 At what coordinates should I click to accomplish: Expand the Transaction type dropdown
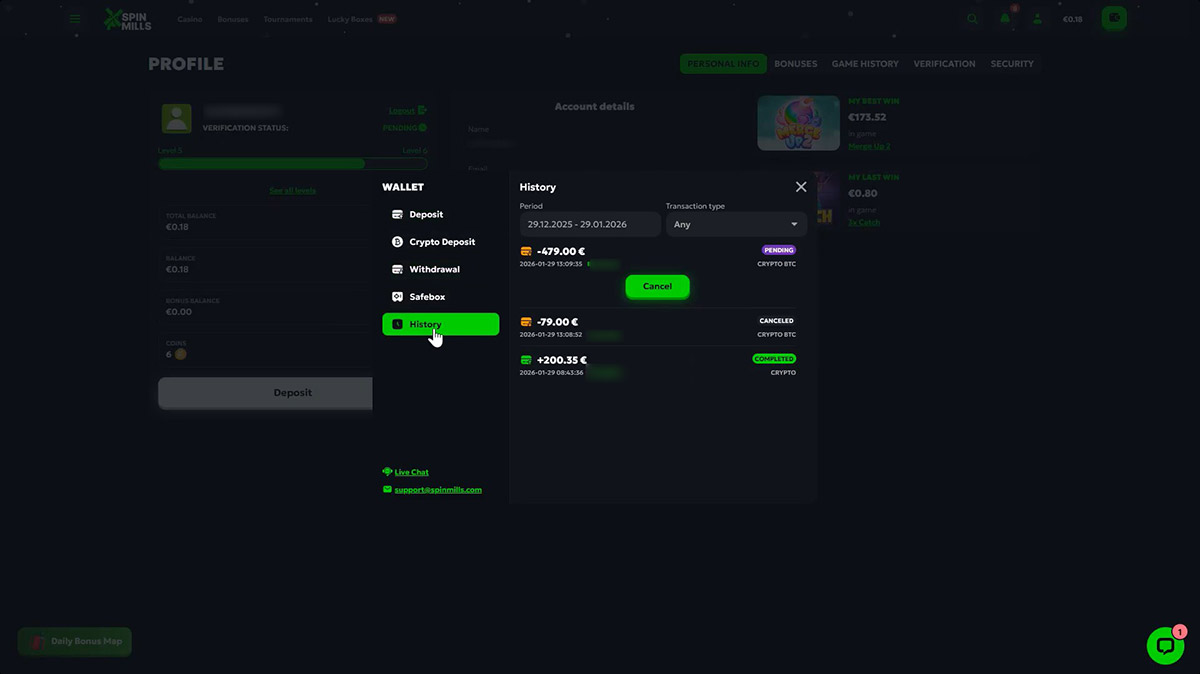click(x=736, y=225)
